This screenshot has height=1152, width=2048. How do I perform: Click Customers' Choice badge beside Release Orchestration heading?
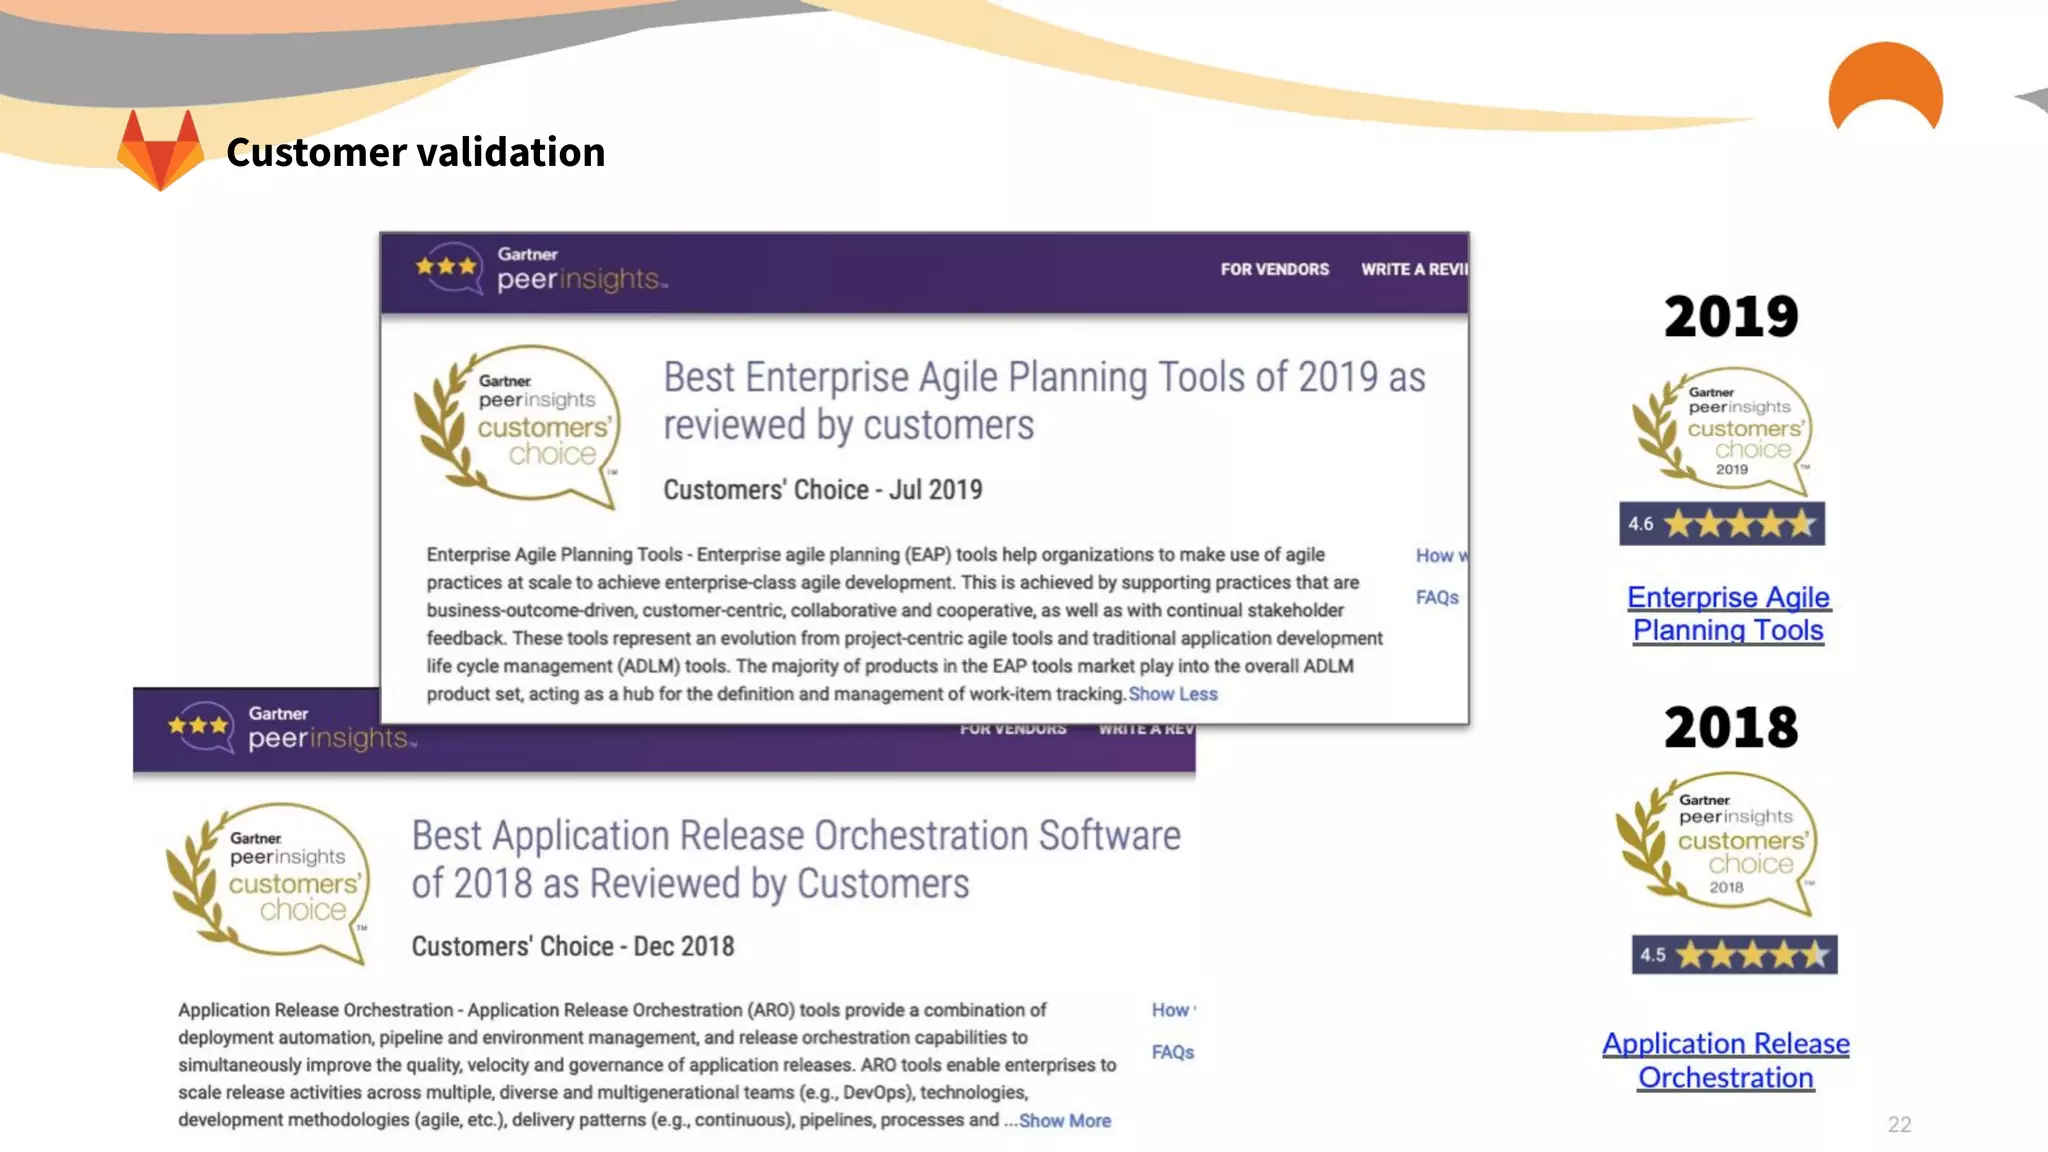point(269,881)
